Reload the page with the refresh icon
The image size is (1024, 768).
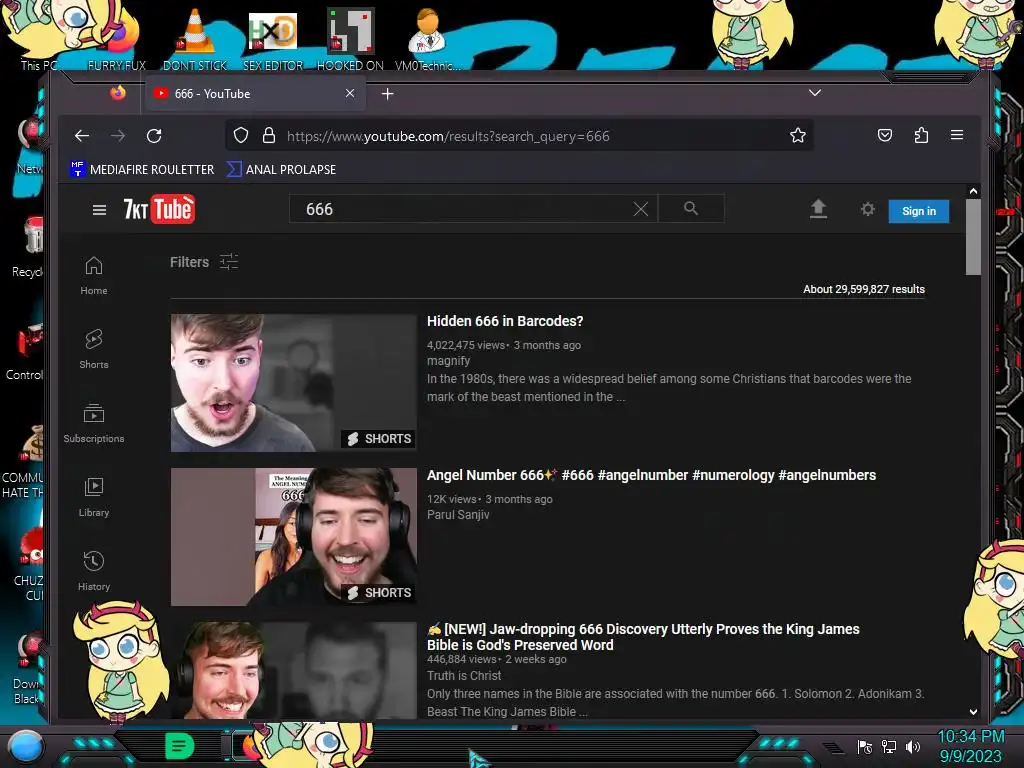(x=154, y=136)
